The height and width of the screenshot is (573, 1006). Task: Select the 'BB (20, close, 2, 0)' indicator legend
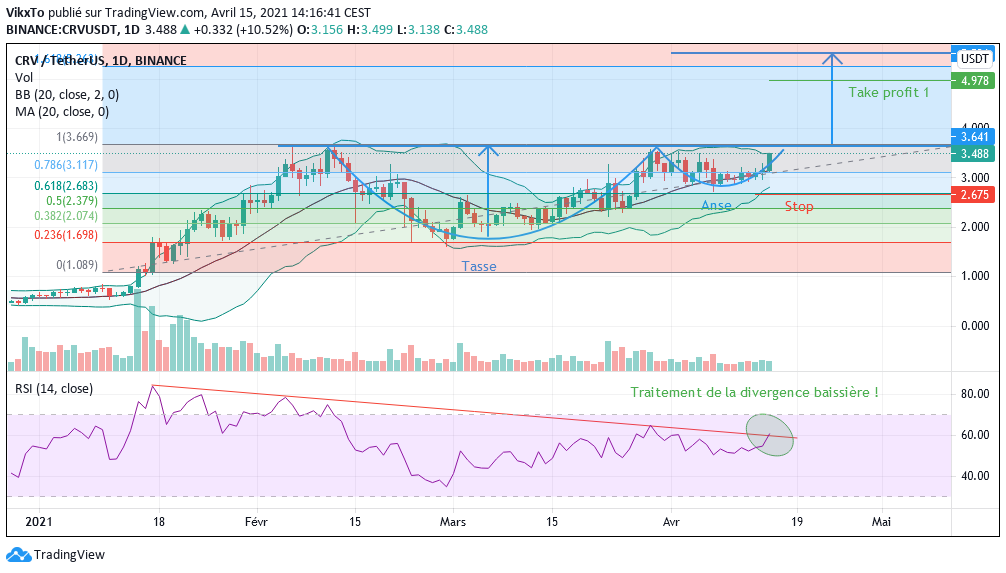(x=67, y=95)
